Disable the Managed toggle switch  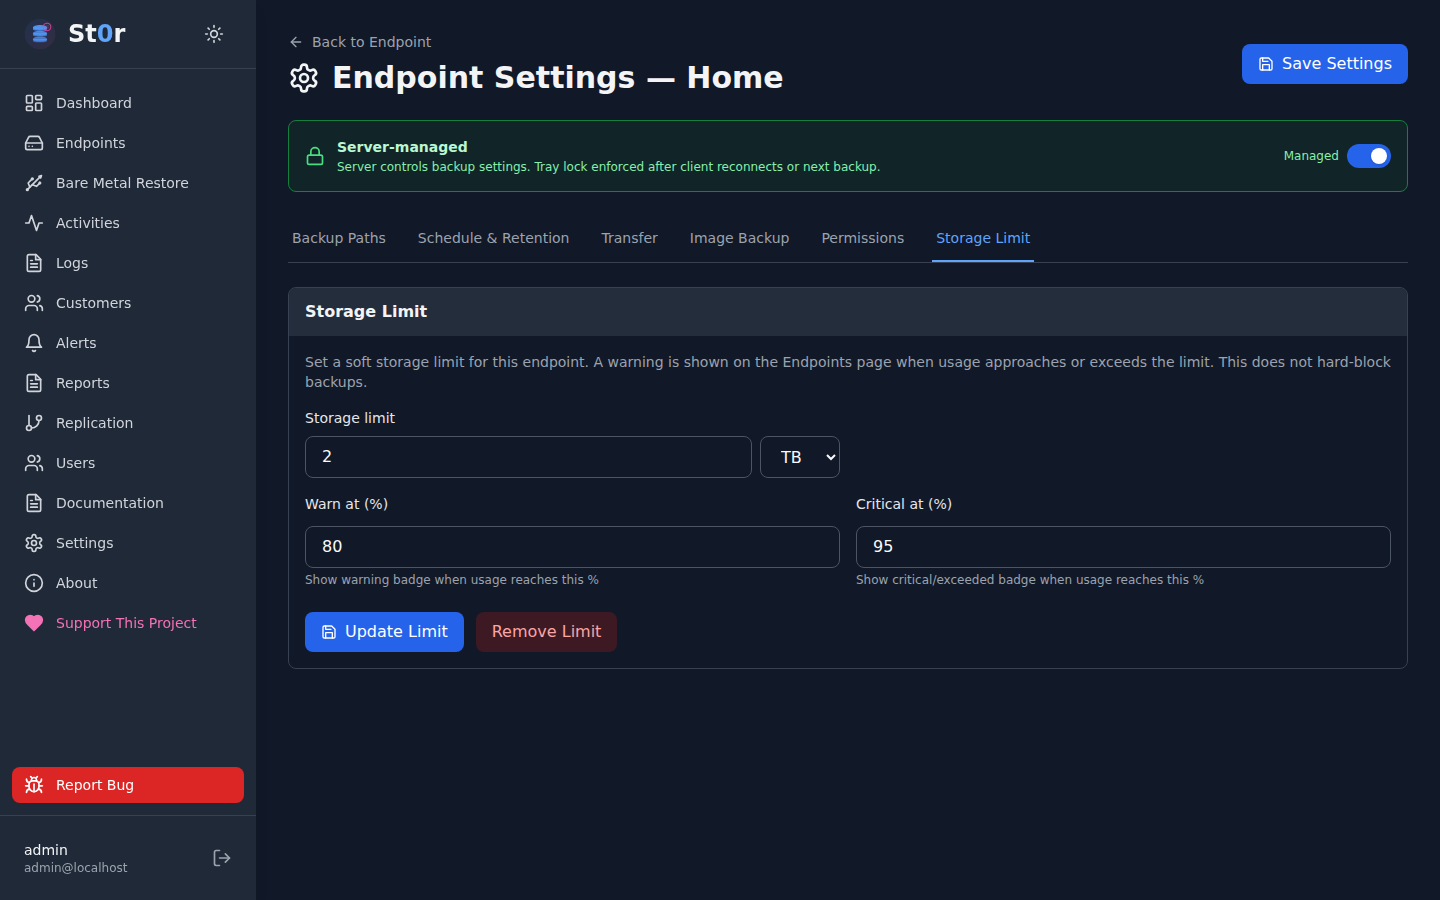click(1368, 156)
